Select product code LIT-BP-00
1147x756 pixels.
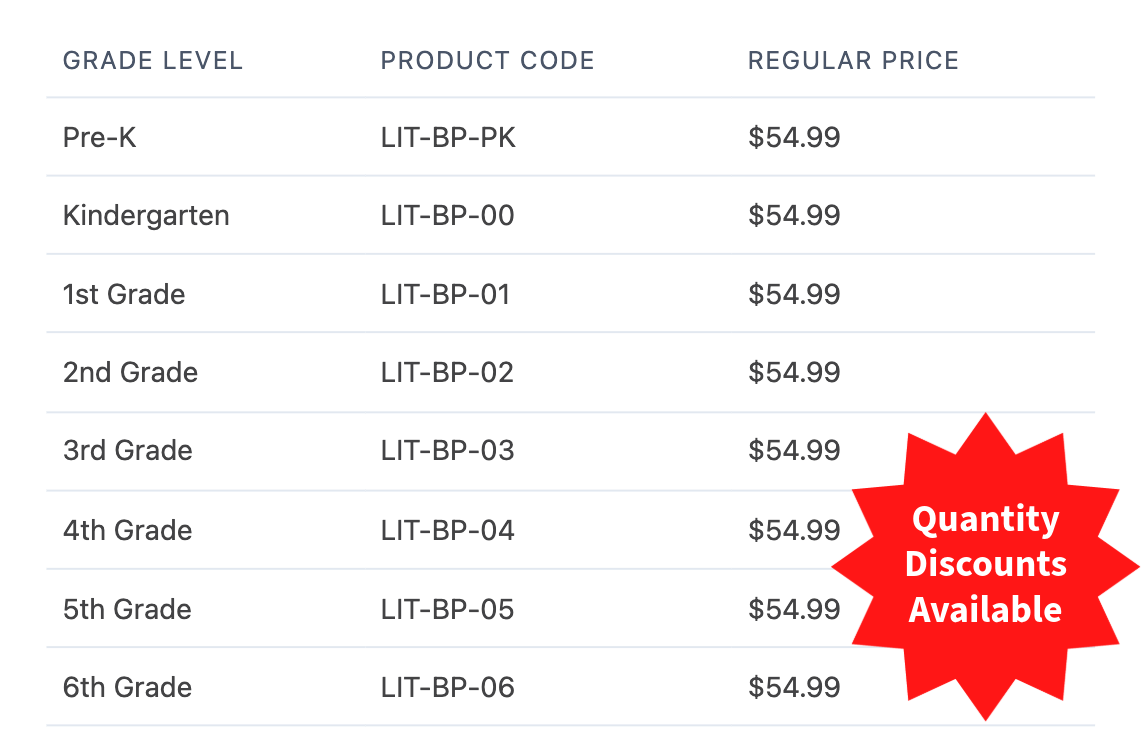tap(447, 215)
